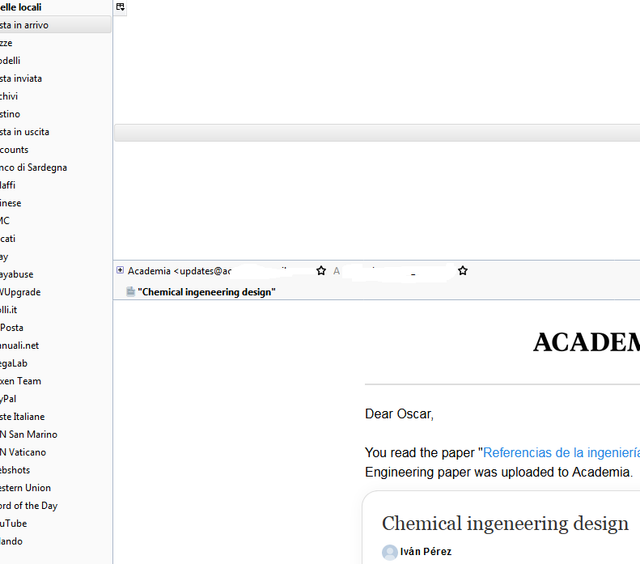Open the Chemical ingeneering design paper title

click(x=505, y=523)
